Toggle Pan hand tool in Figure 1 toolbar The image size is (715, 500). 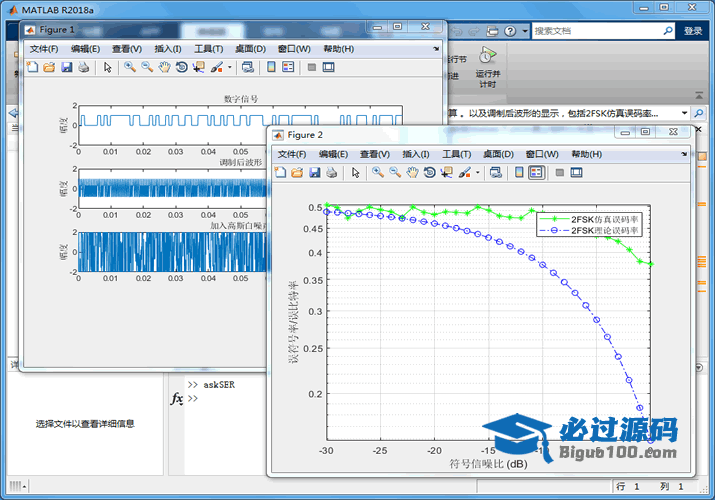click(x=164, y=67)
